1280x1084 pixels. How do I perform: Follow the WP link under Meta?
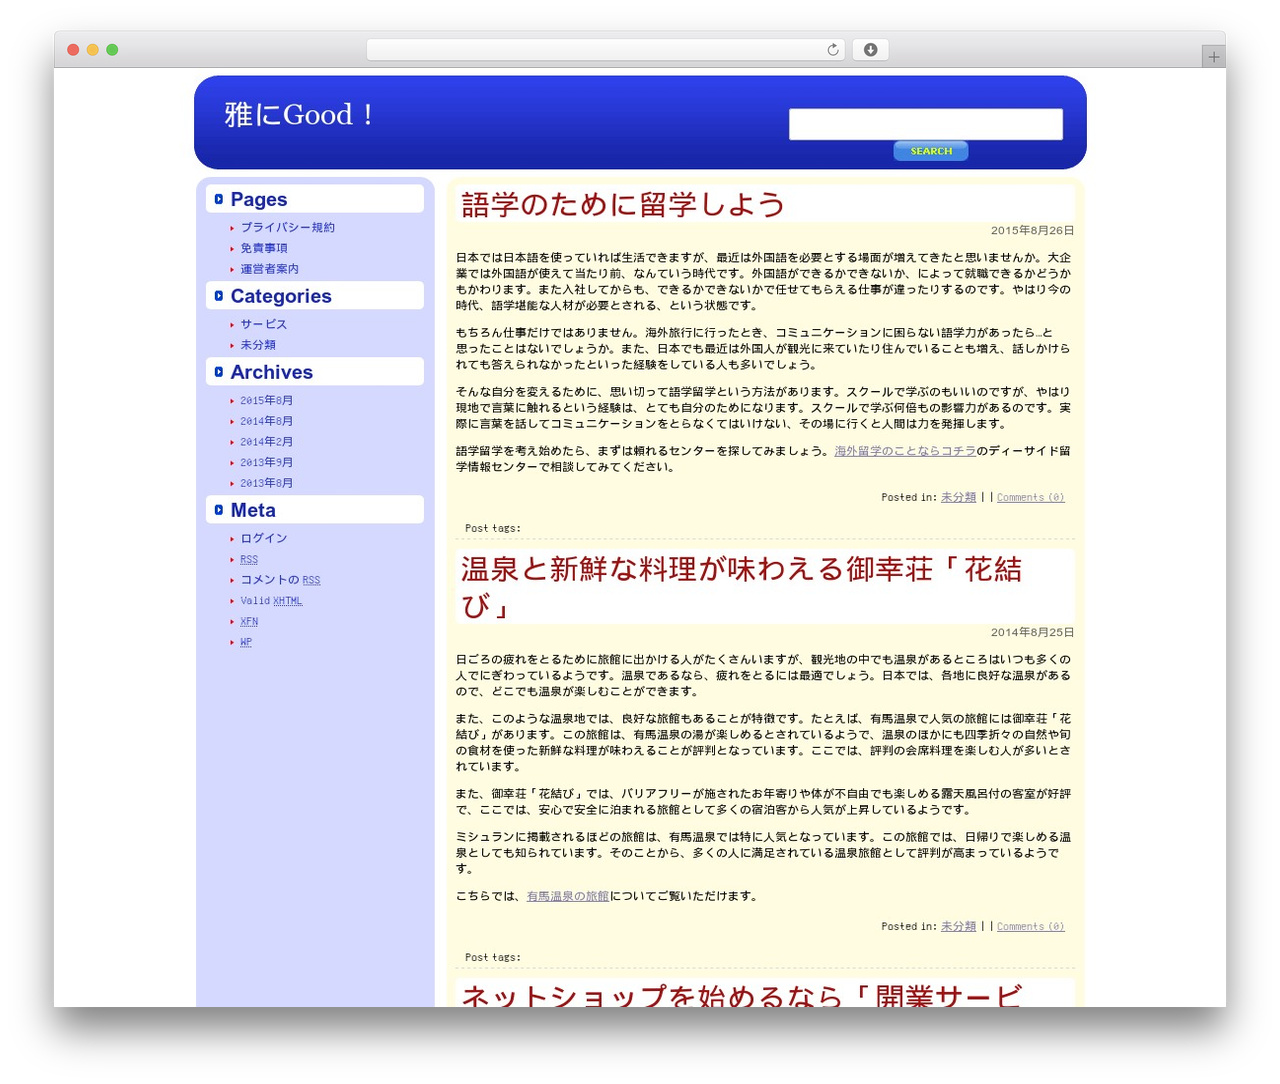(246, 642)
